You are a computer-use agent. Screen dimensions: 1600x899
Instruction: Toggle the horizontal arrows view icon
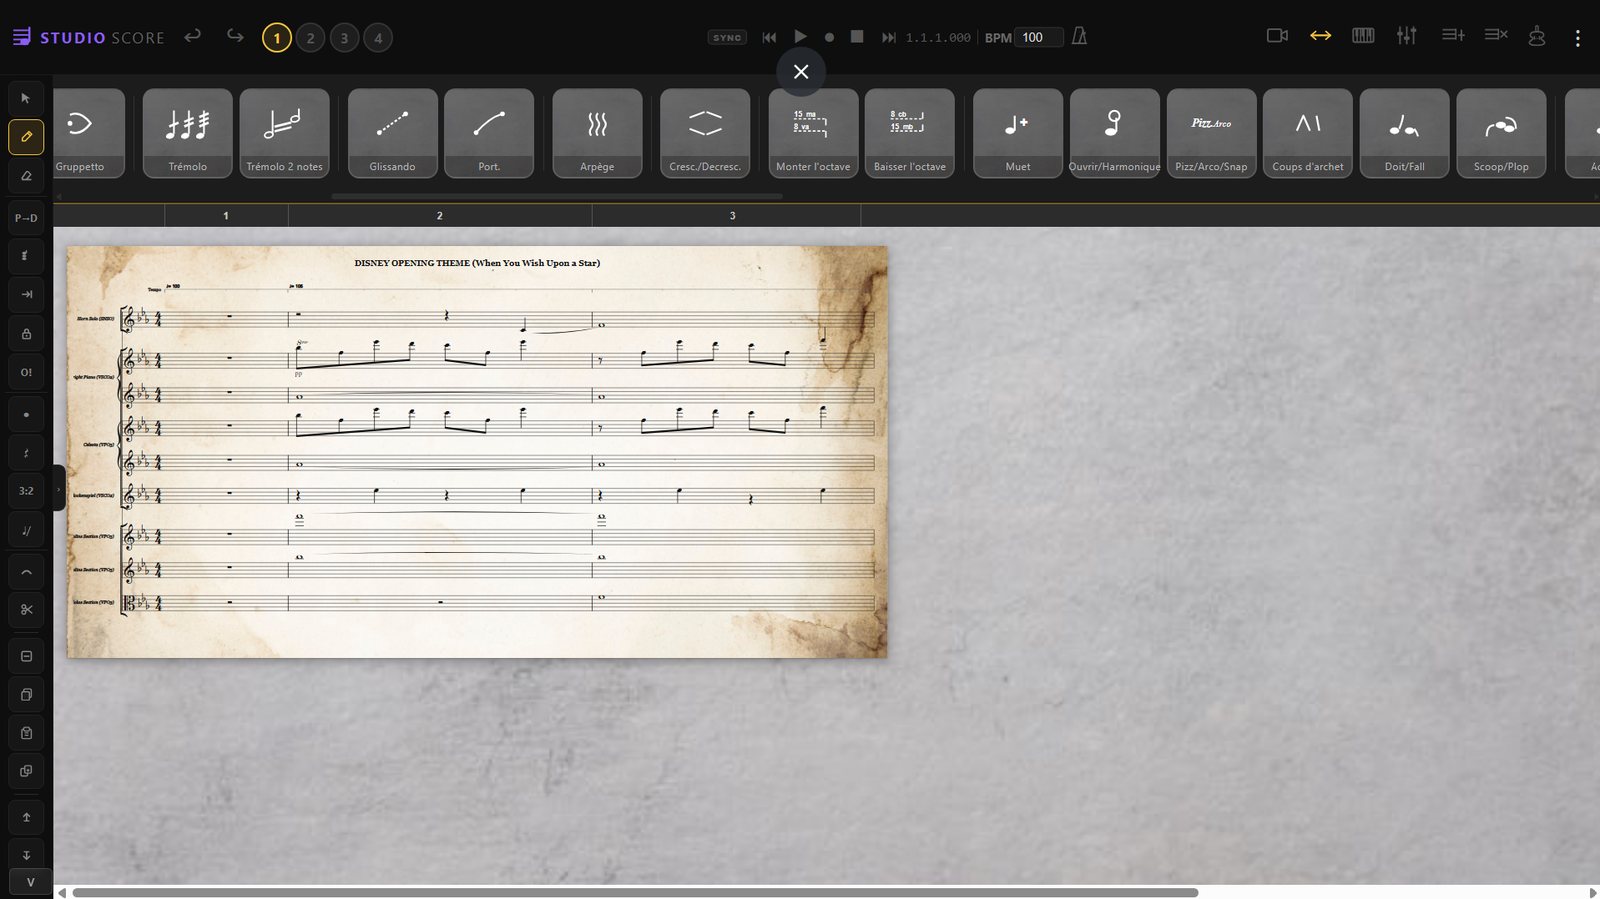(x=1320, y=36)
